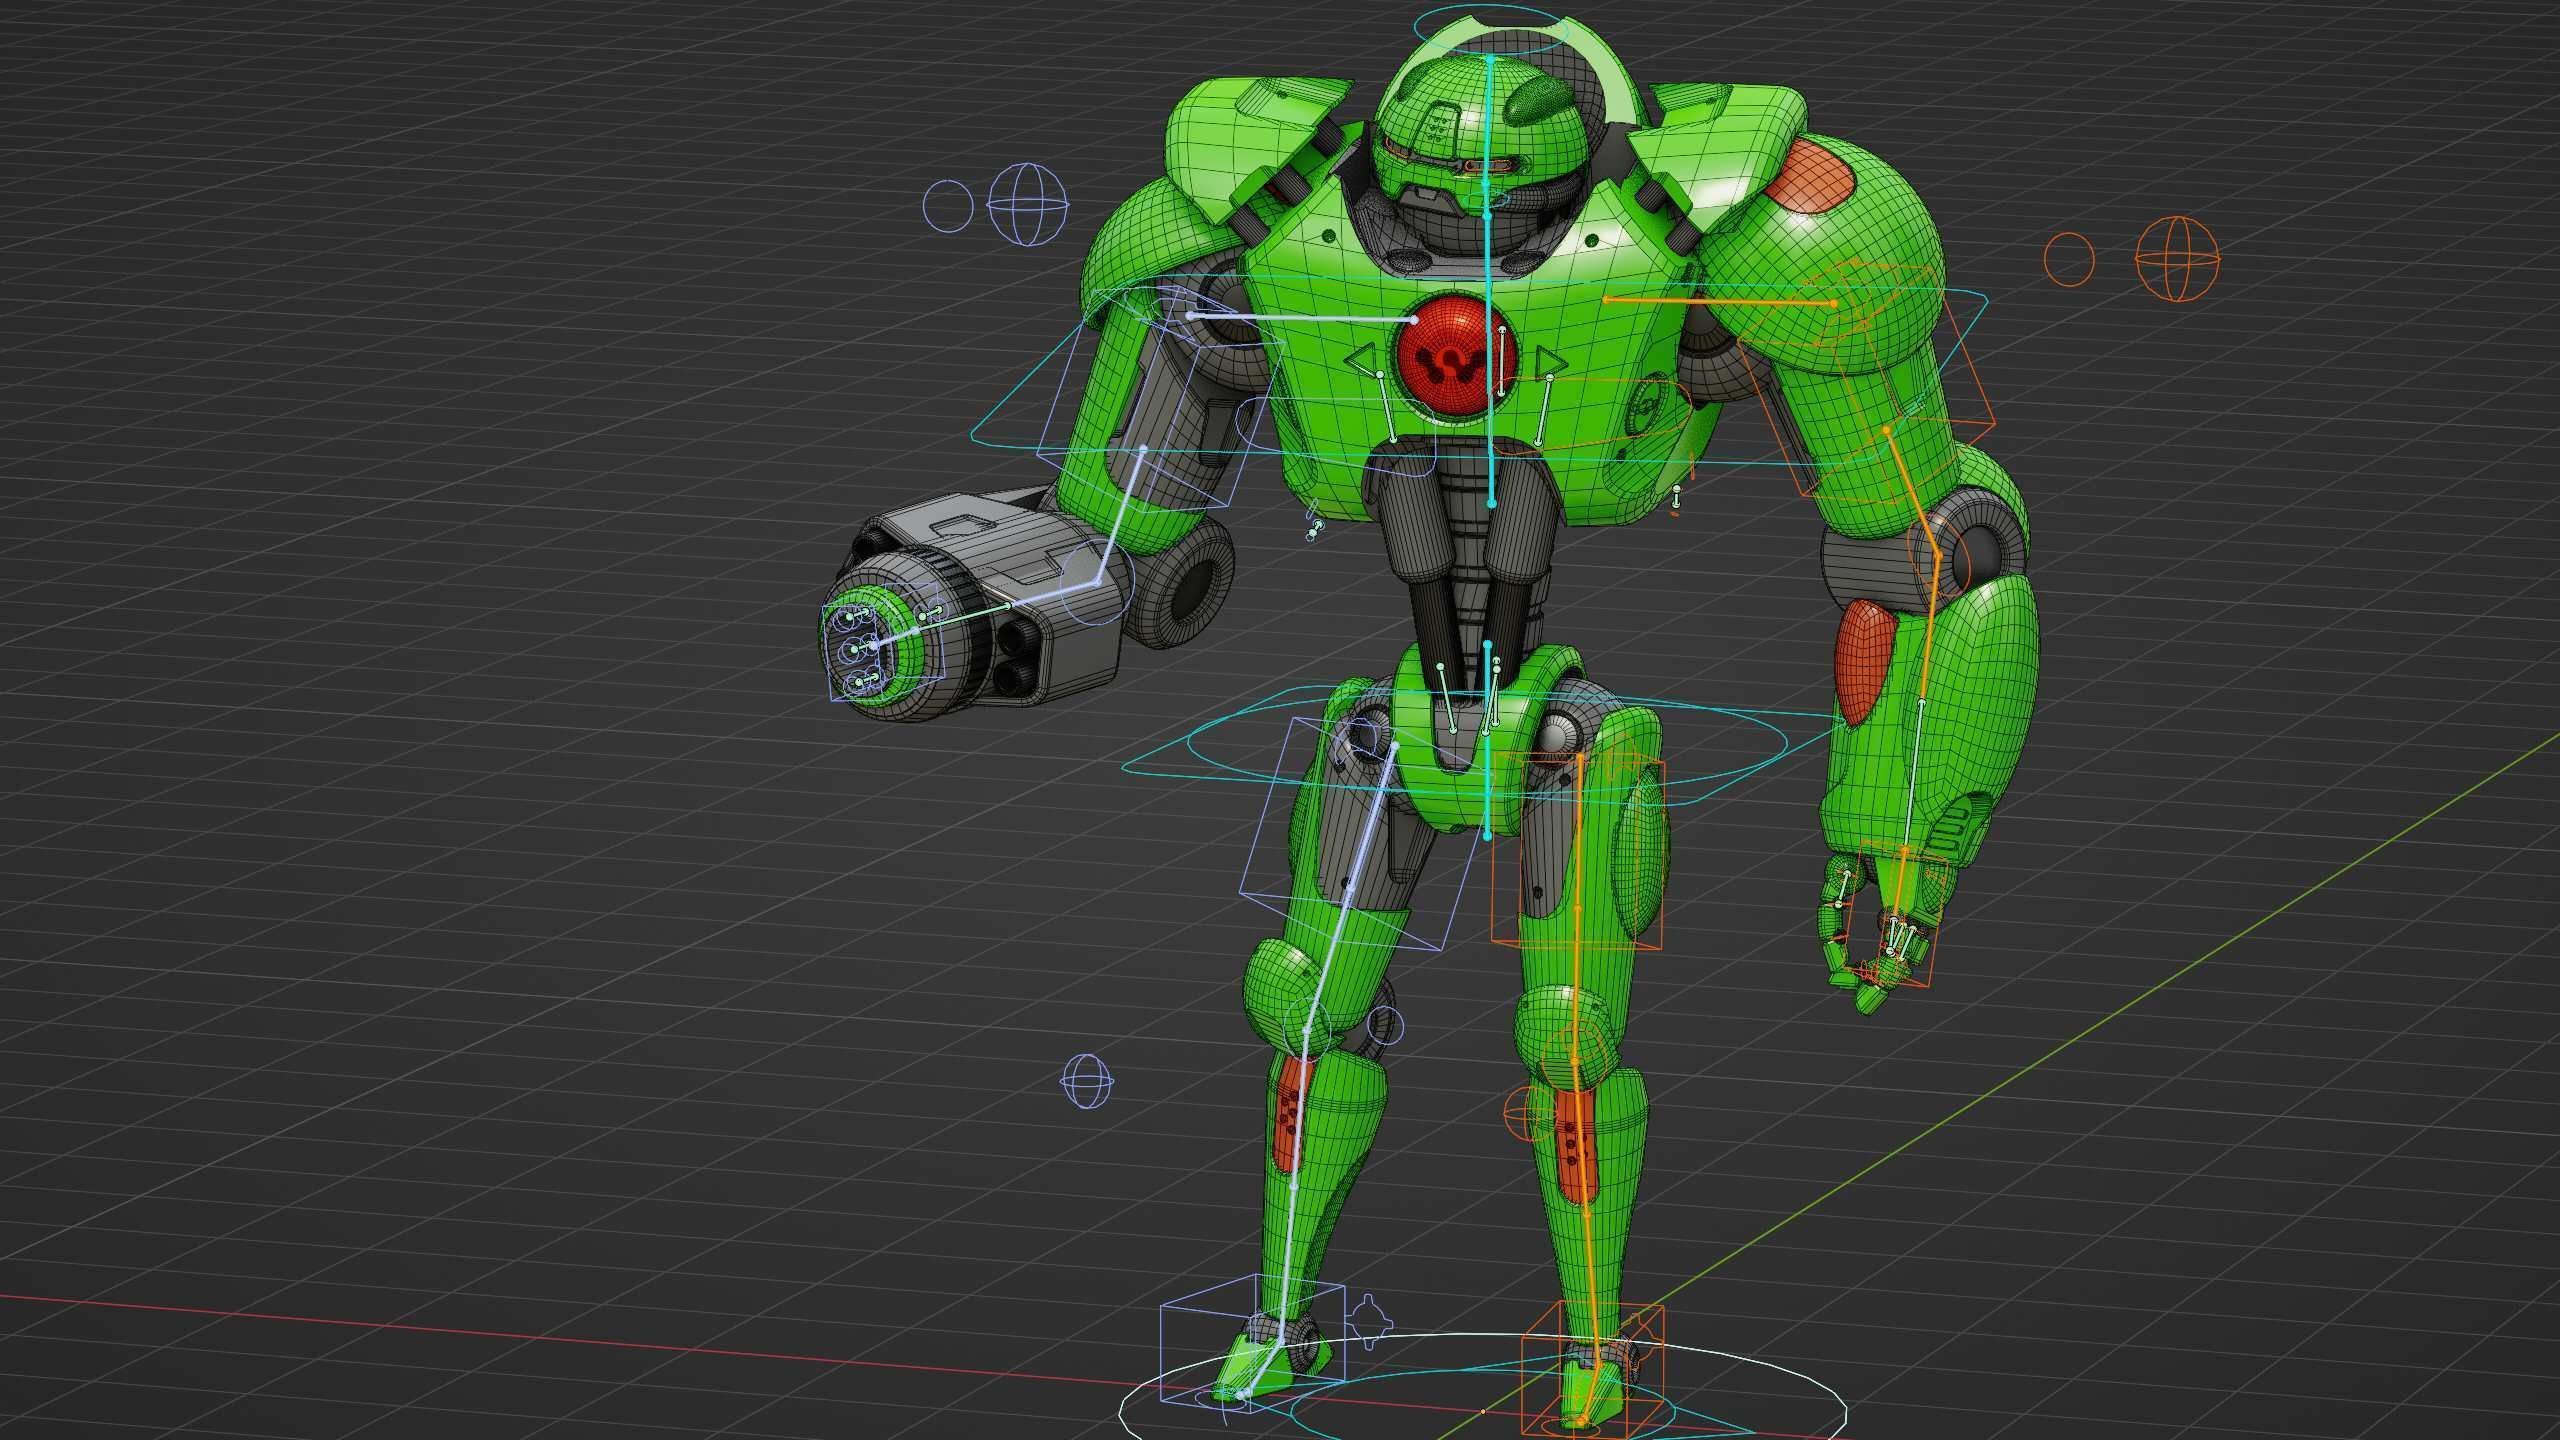The height and width of the screenshot is (1440, 2560).
Task: Select orange wireframe sphere control beside the orange shoulder
Action: [2177, 258]
